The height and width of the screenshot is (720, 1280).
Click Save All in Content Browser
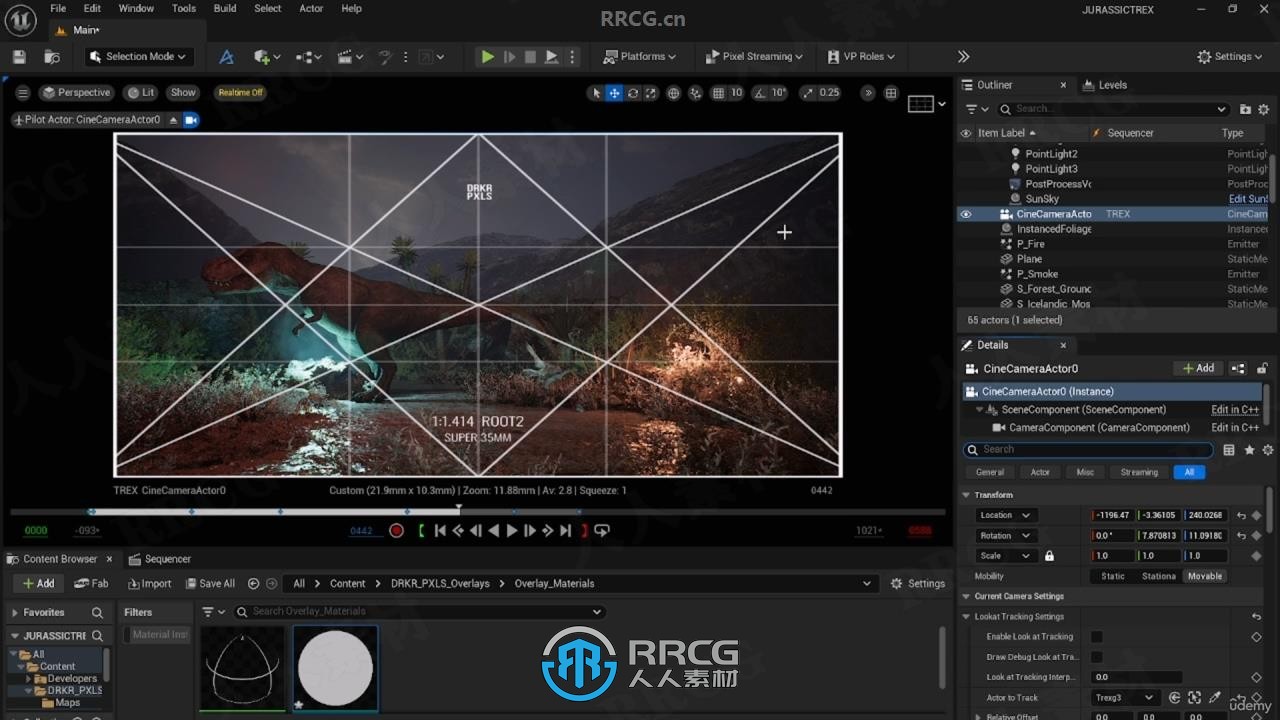pos(209,584)
